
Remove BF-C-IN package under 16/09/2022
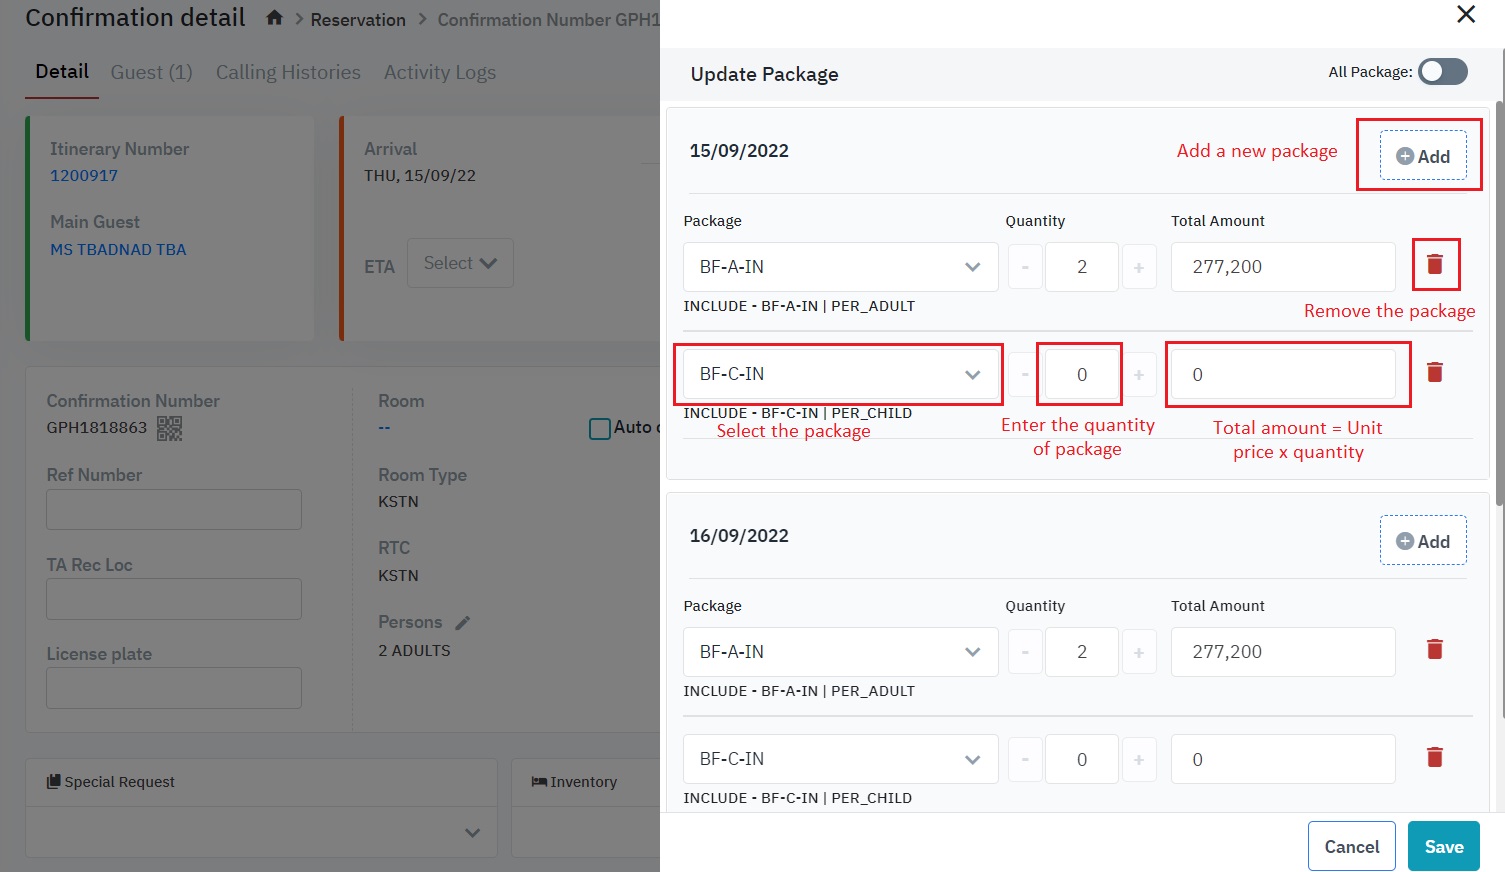(x=1434, y=757)
